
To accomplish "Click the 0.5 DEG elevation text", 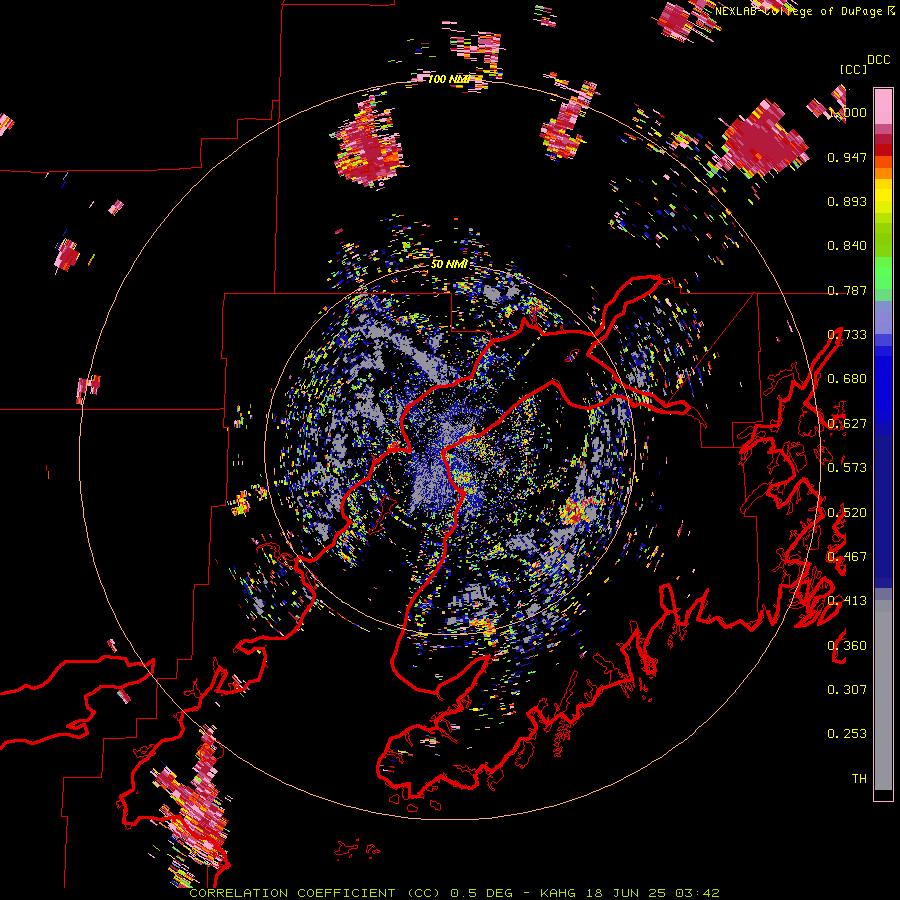I will [x=481, y=893].
